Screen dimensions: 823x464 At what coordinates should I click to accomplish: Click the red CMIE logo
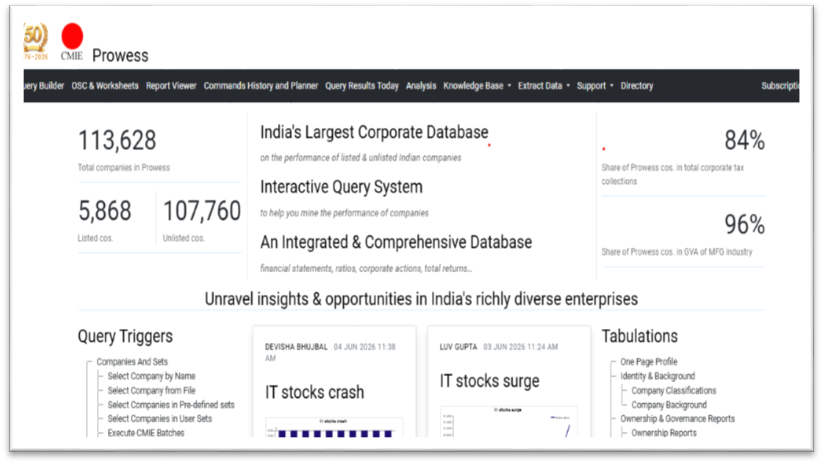coord(72,41)
